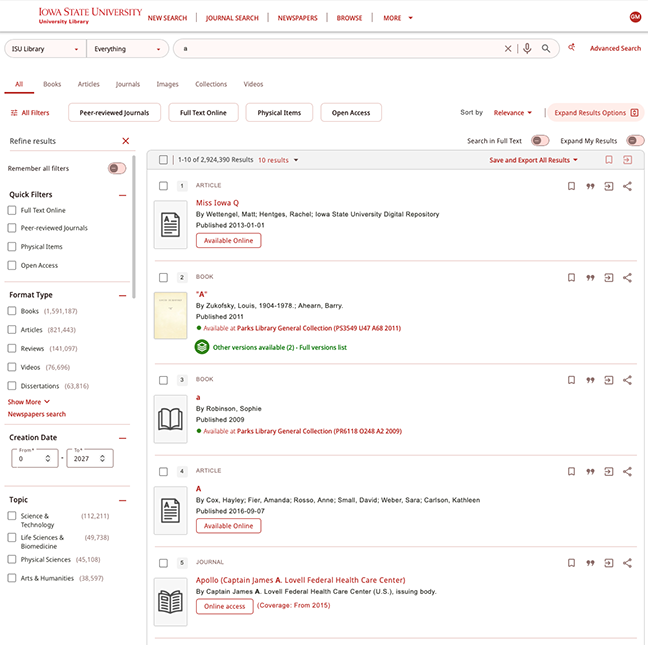Bookmark the Zukofsky "A" book record

pos(571,278)
